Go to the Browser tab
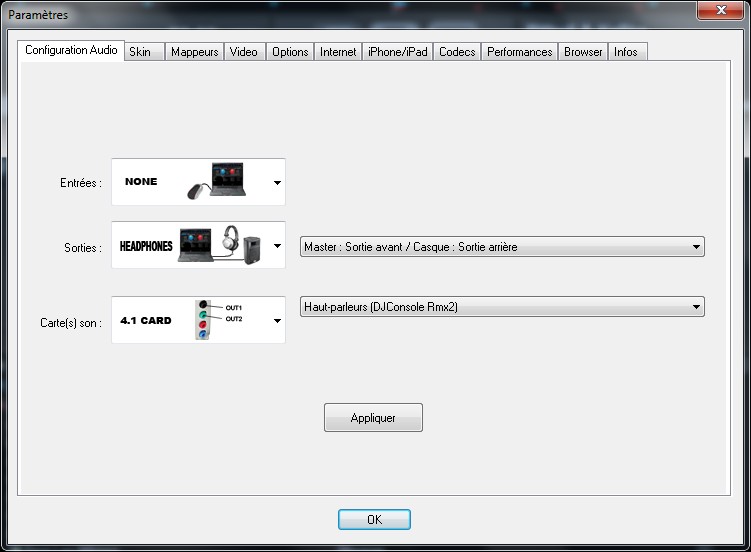The height and width of the screenshot is (552, 751). coord(583,52)
